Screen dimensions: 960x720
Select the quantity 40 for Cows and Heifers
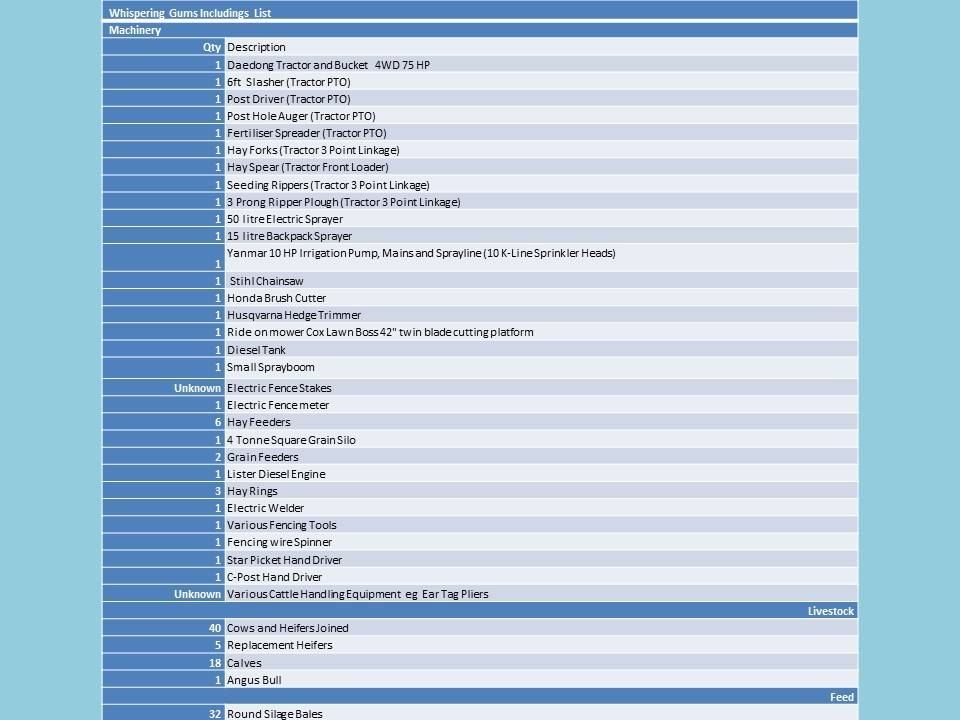coord(215,628)
